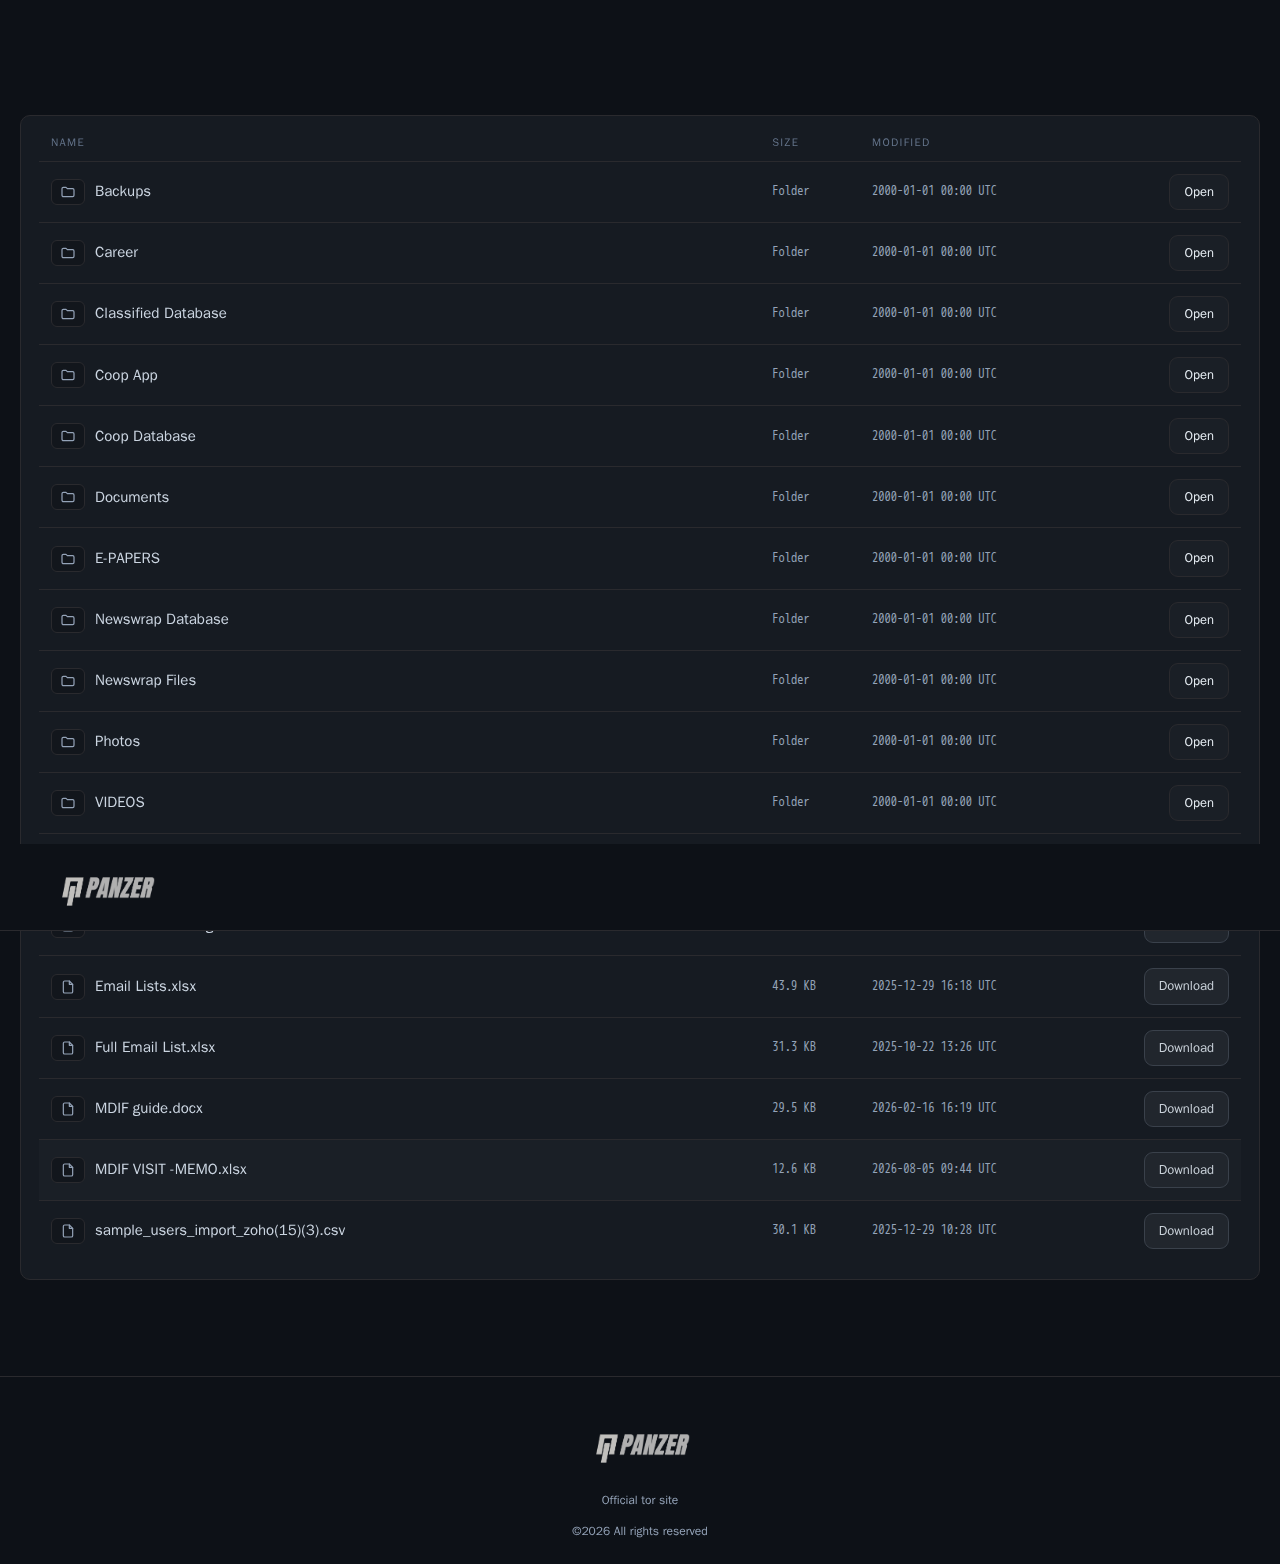Screen dimensions: 1280x1564
Task: Click the MODIFIED column header
Action: [901, 142]
